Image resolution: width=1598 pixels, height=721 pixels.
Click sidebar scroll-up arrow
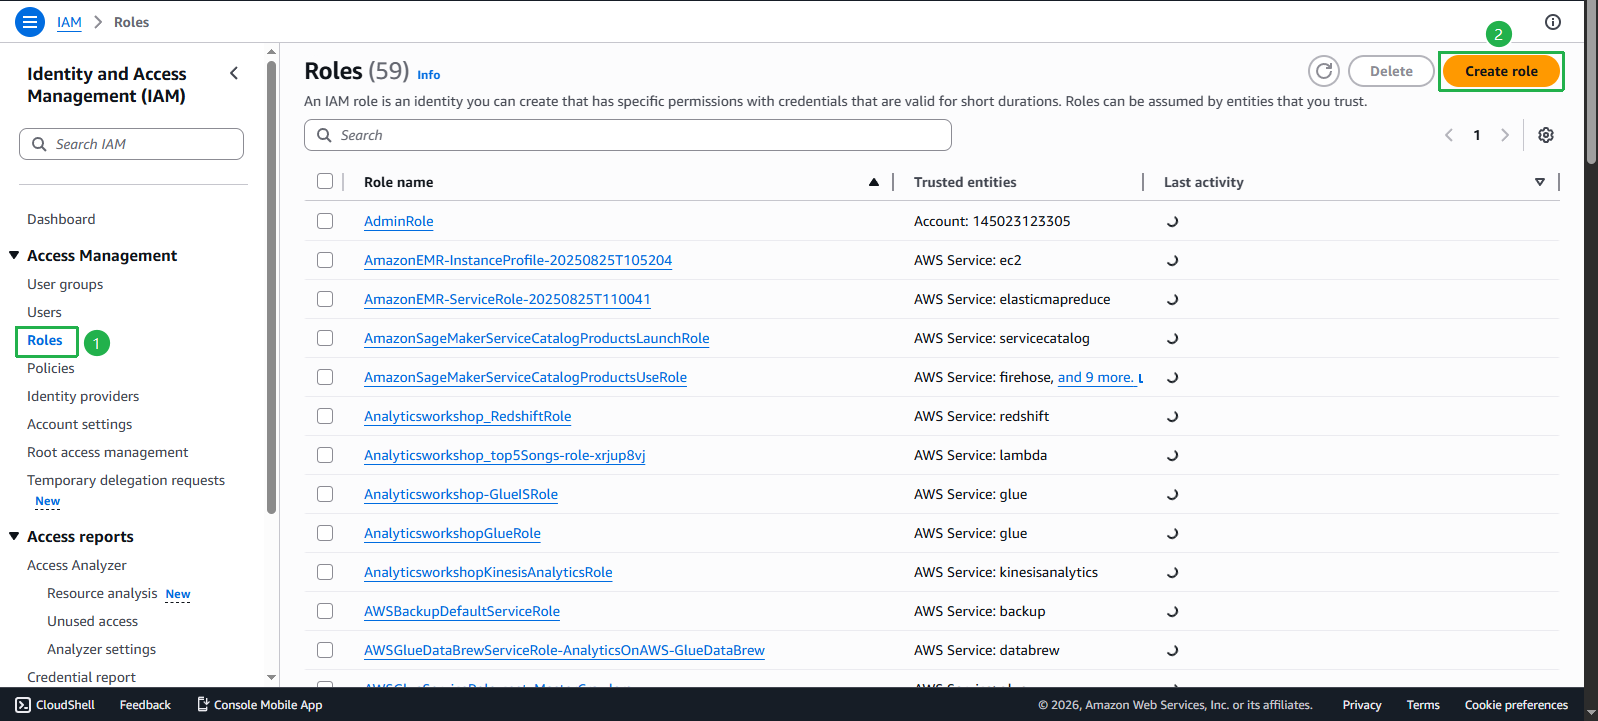click(x=271, y=52)
